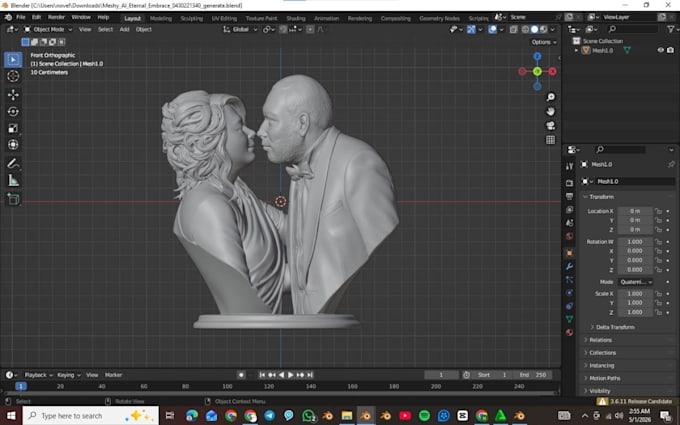Open the Material properties tab
680x425 pixels.
click(x=569, y=333)
